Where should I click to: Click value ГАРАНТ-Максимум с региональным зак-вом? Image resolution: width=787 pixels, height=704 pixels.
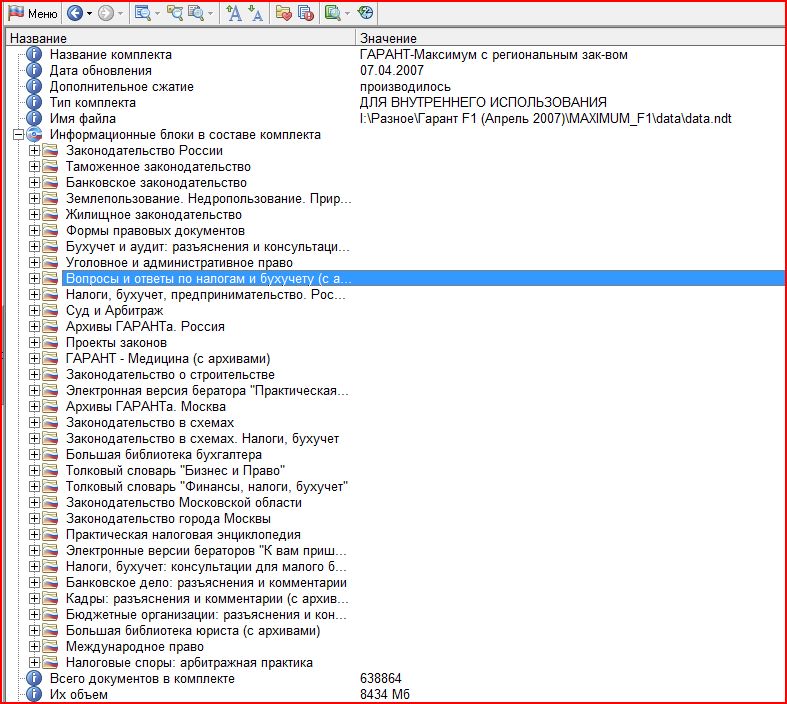[x=493, y=54]
